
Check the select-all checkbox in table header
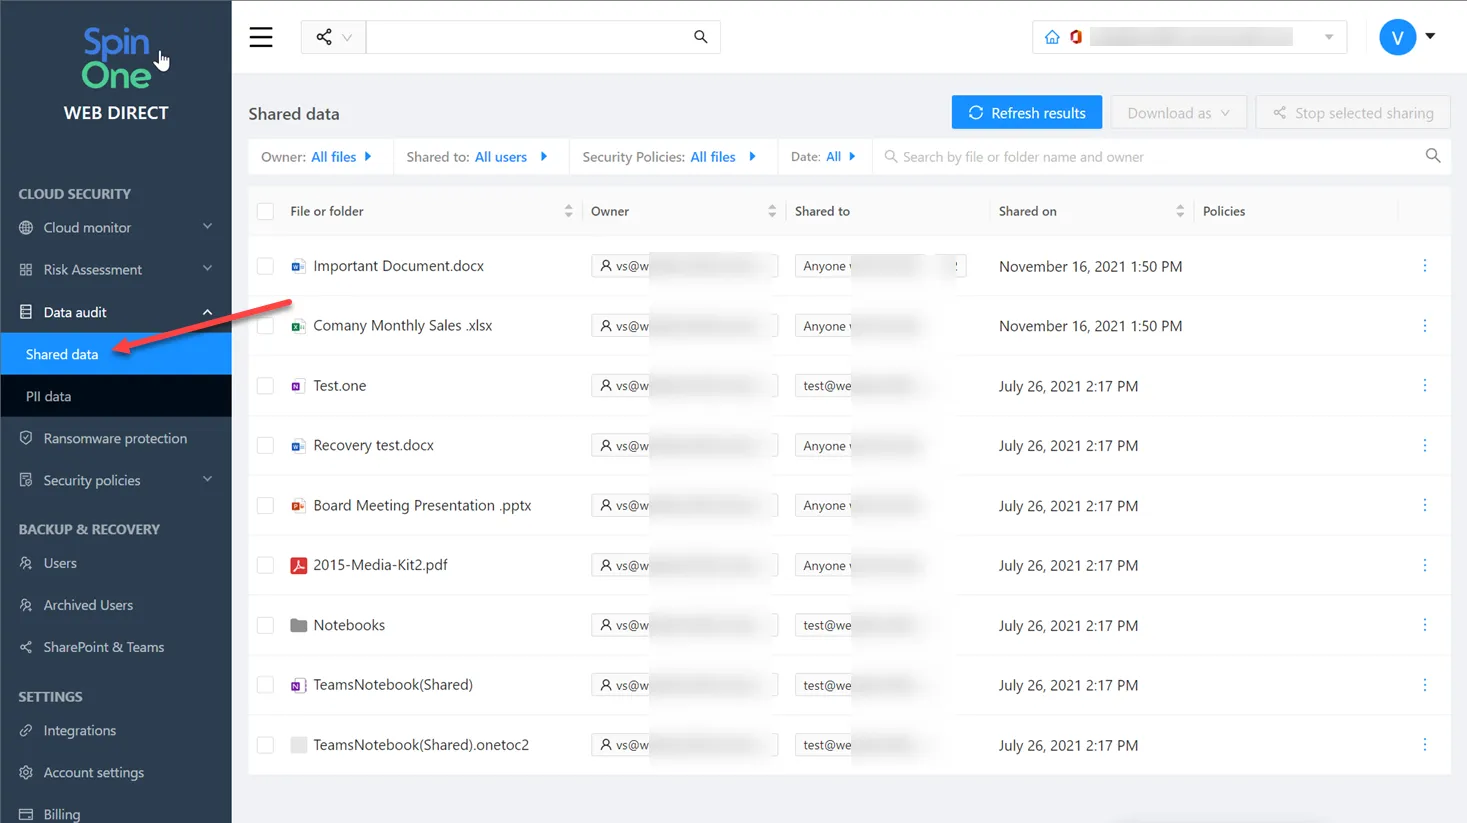point(265,211)
